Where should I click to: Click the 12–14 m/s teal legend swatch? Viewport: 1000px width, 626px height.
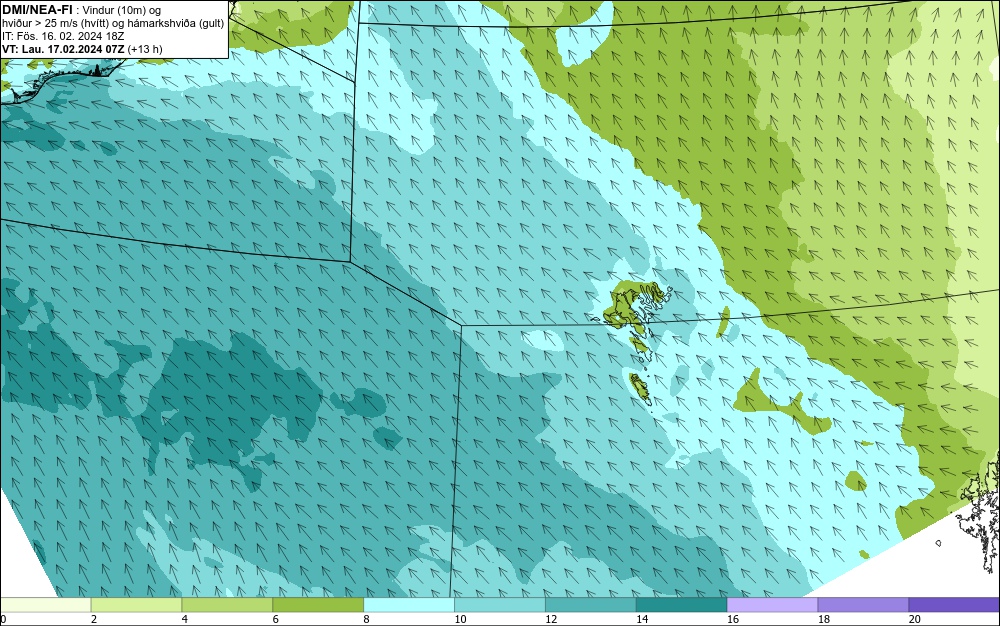click(x=591, y=604)
